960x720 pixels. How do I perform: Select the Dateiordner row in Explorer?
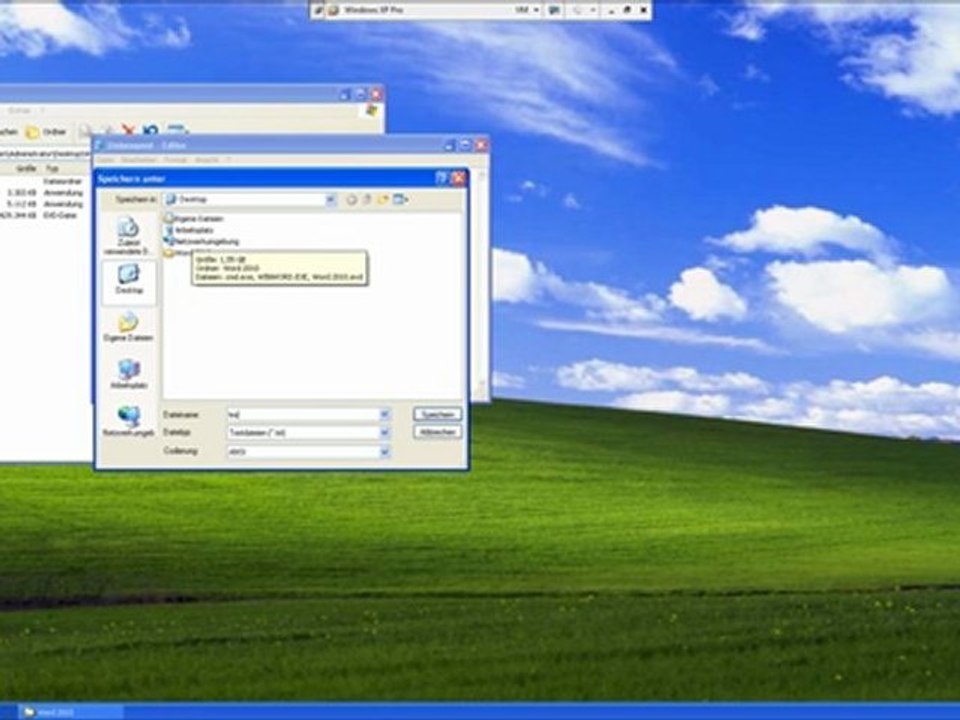coord(63,182)
